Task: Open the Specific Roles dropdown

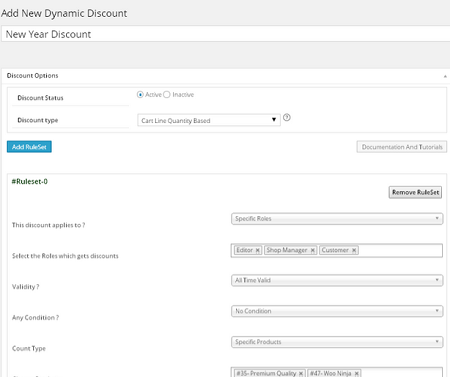Action: pos(337,219)
